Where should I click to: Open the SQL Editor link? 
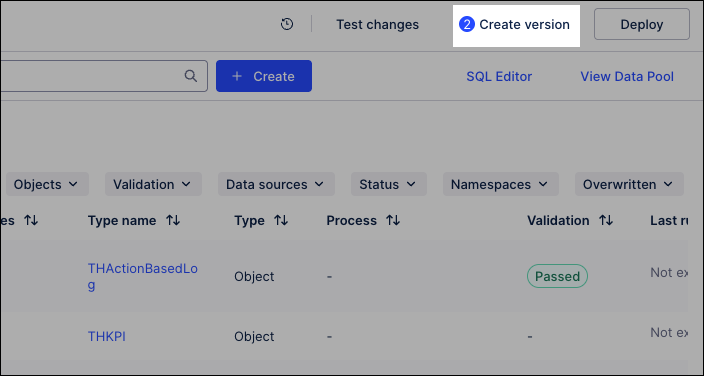[x=499, y=76]
